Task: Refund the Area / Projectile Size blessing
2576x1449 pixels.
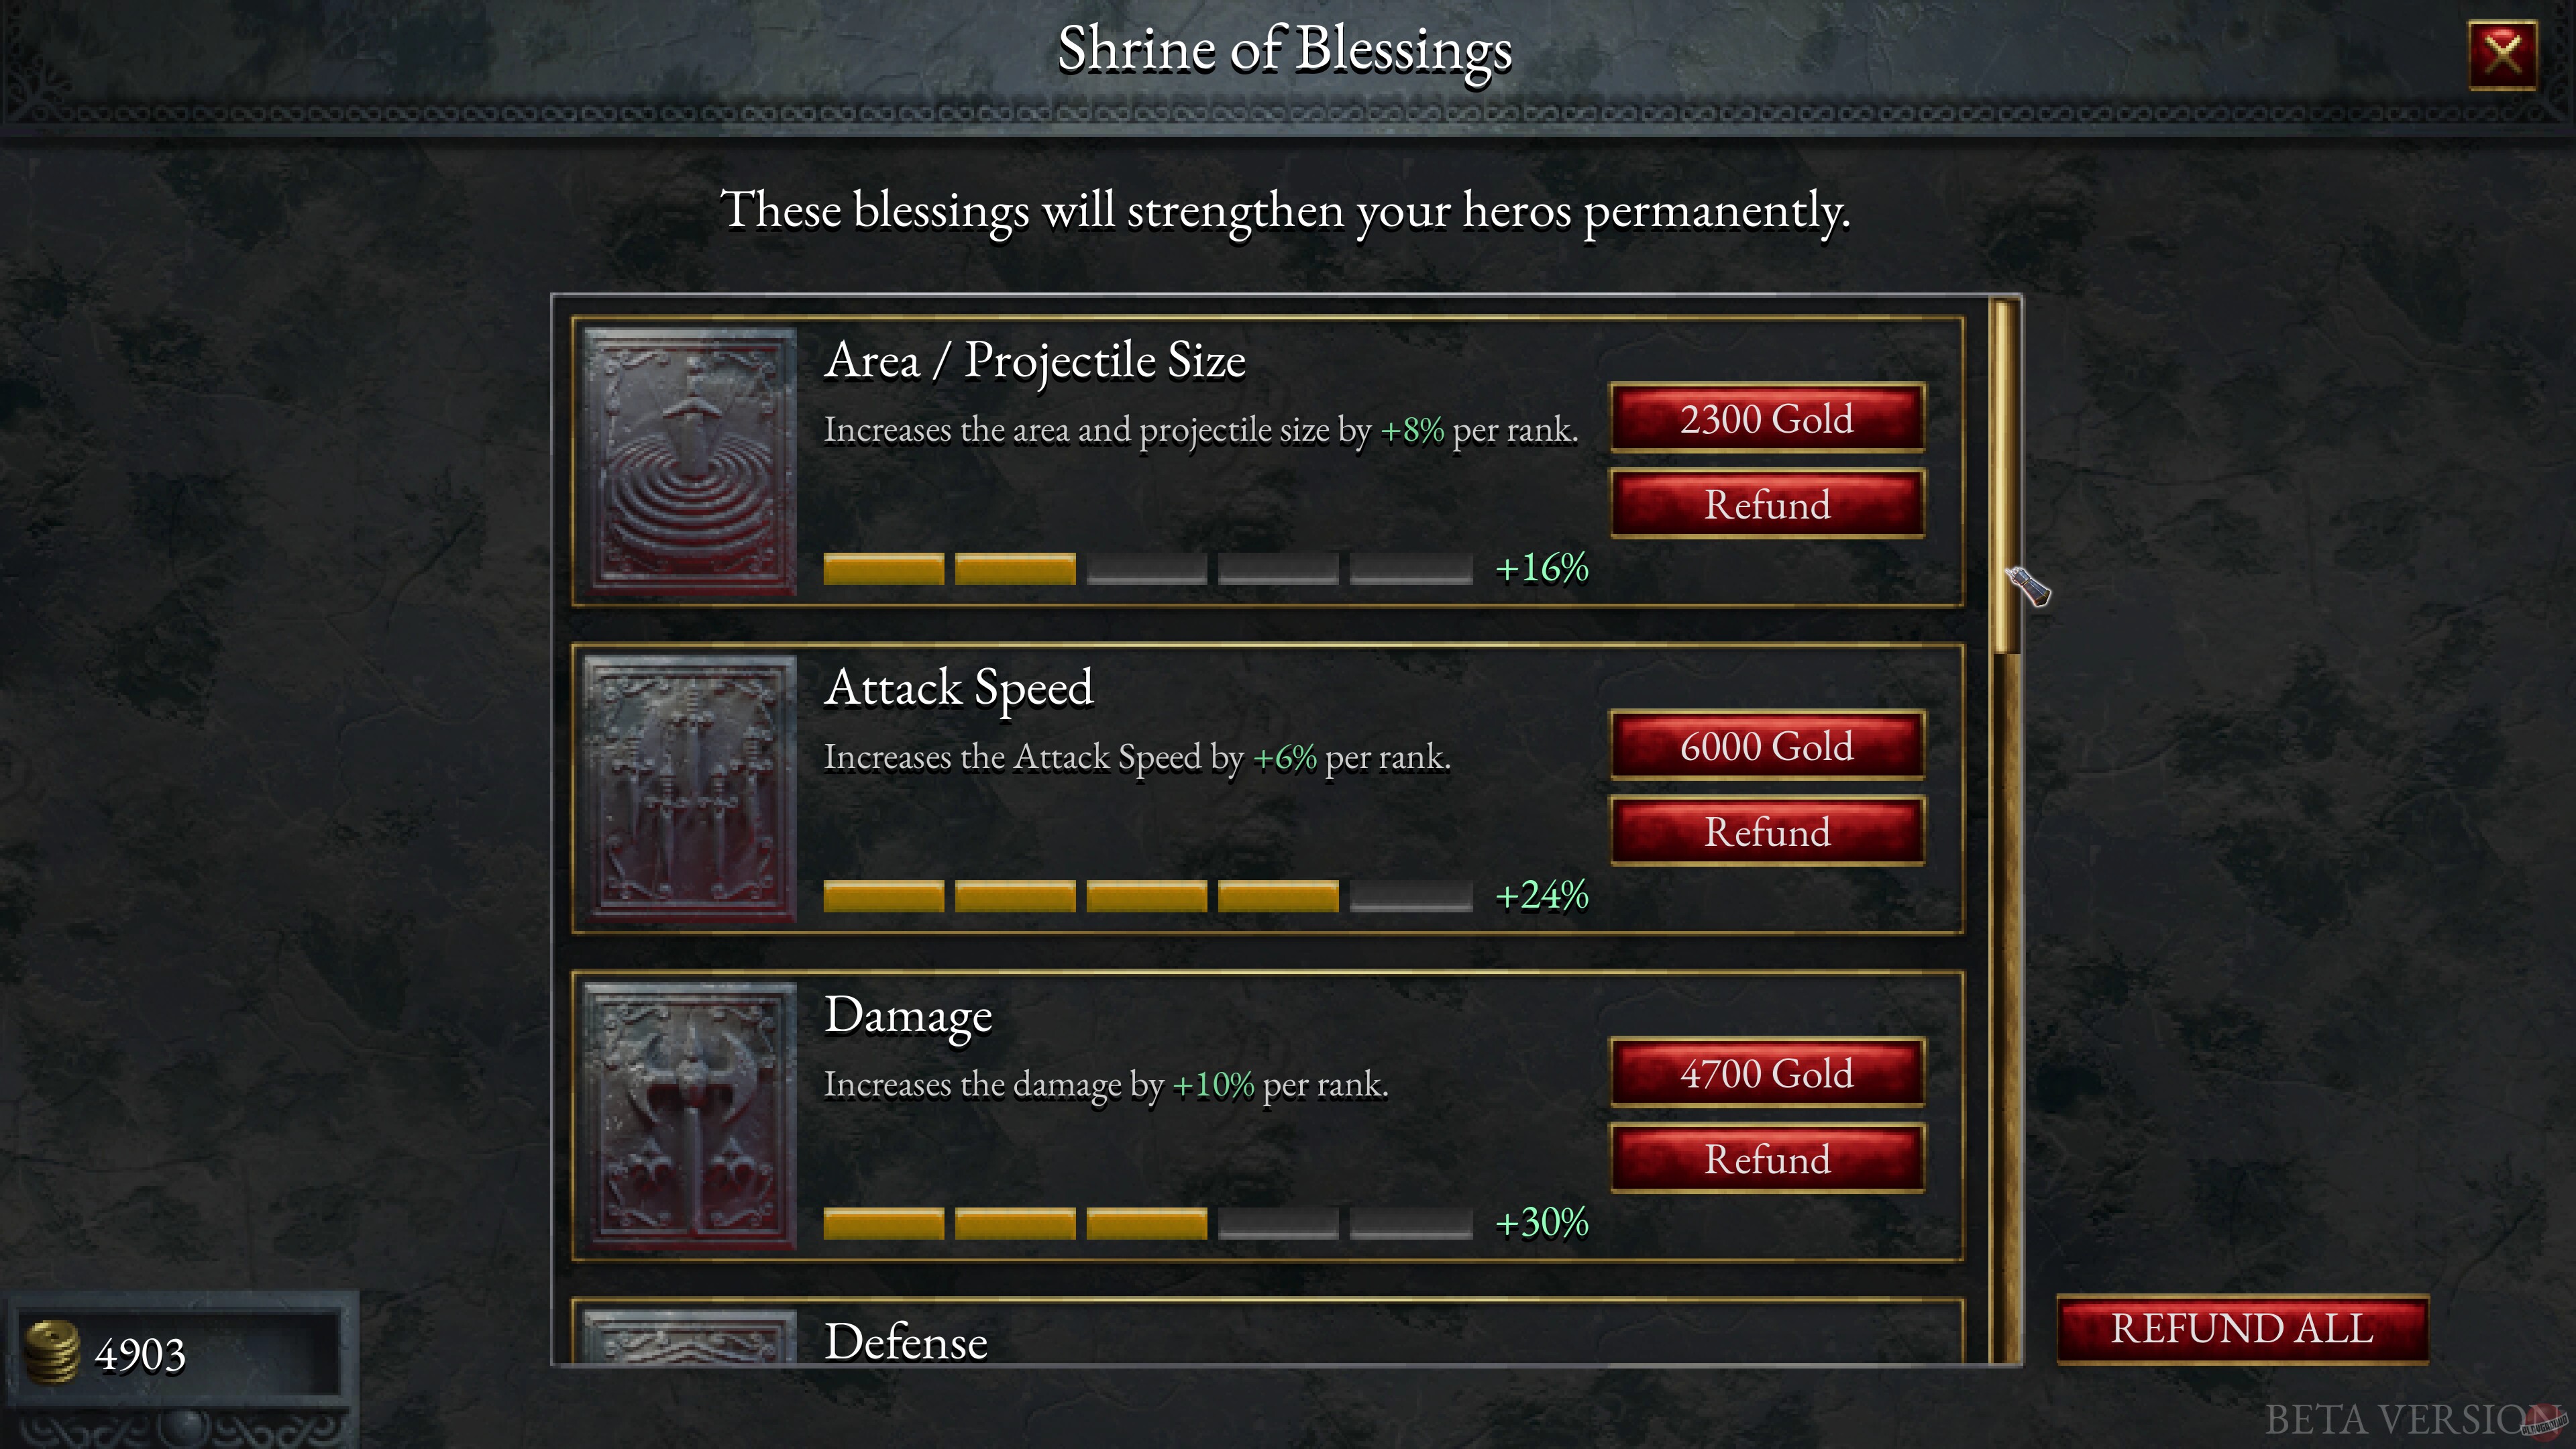Action: [x=1767, y=504]
